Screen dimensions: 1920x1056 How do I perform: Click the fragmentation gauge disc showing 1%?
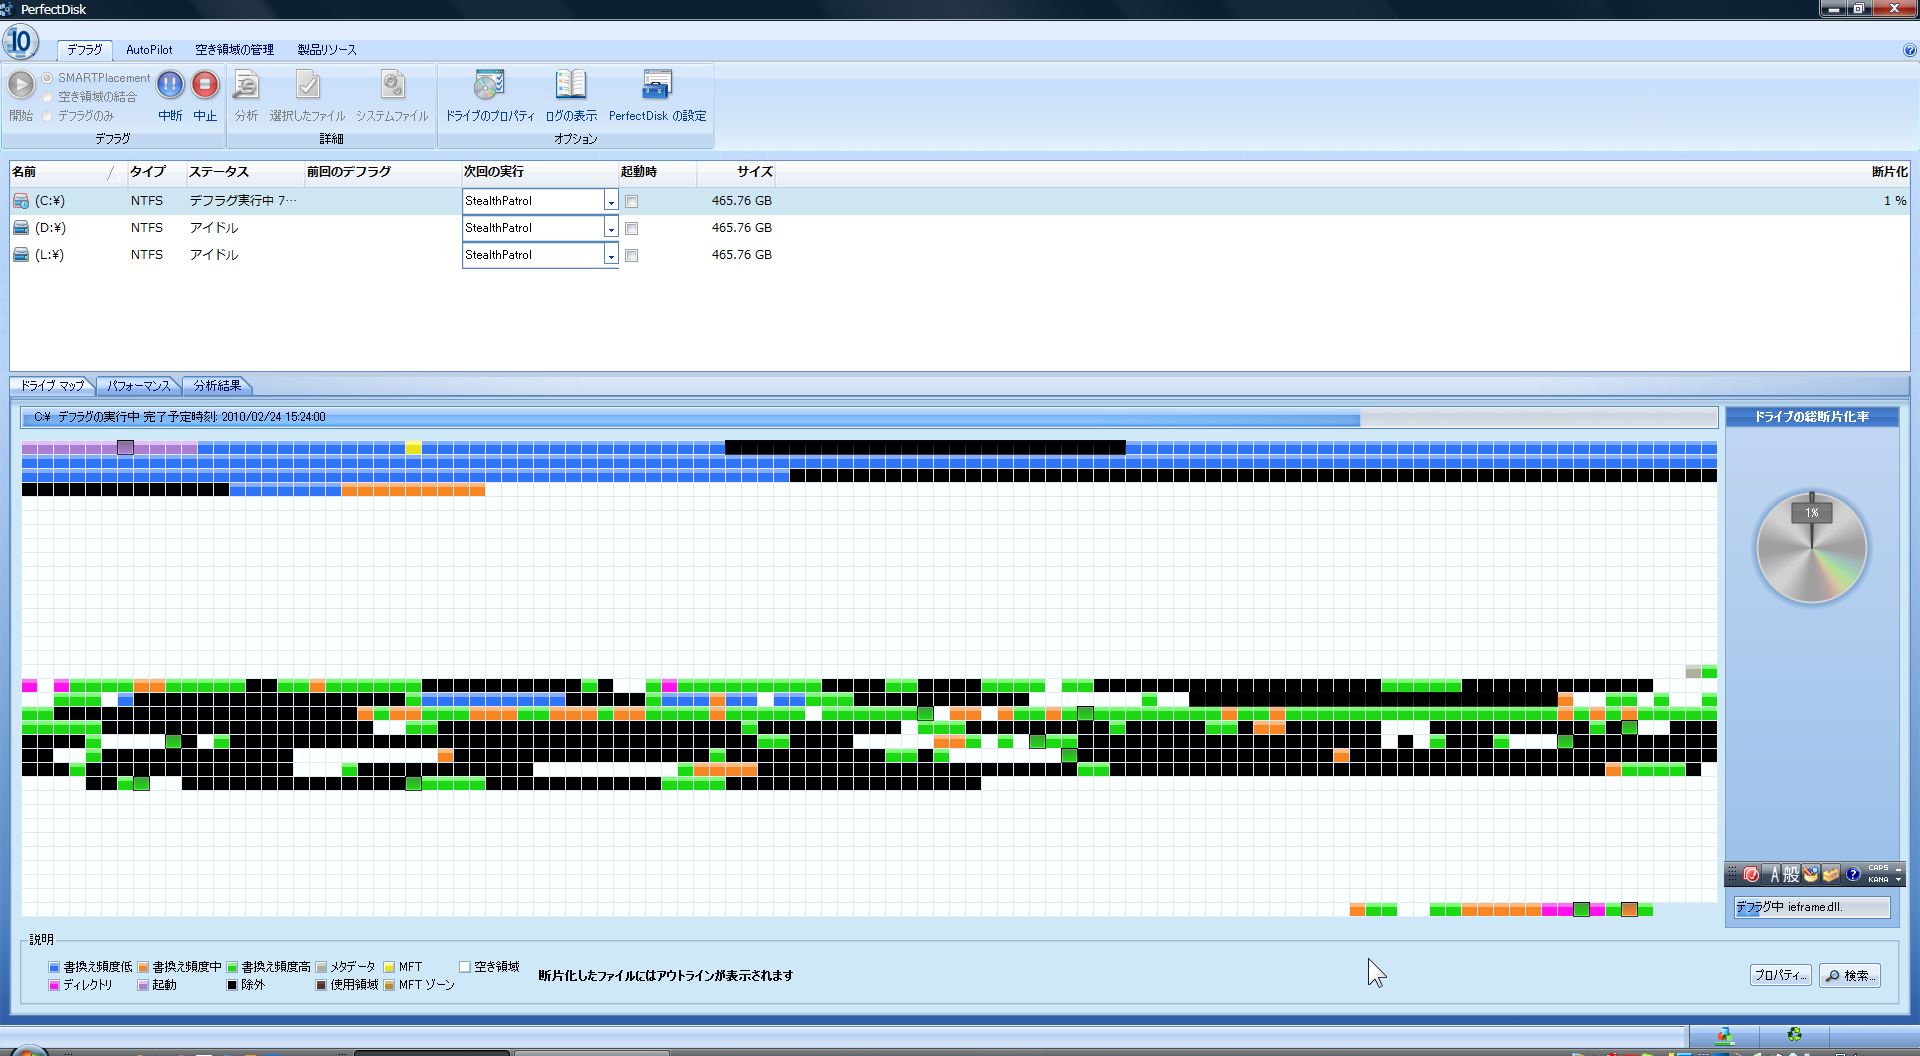point(1811,548)
